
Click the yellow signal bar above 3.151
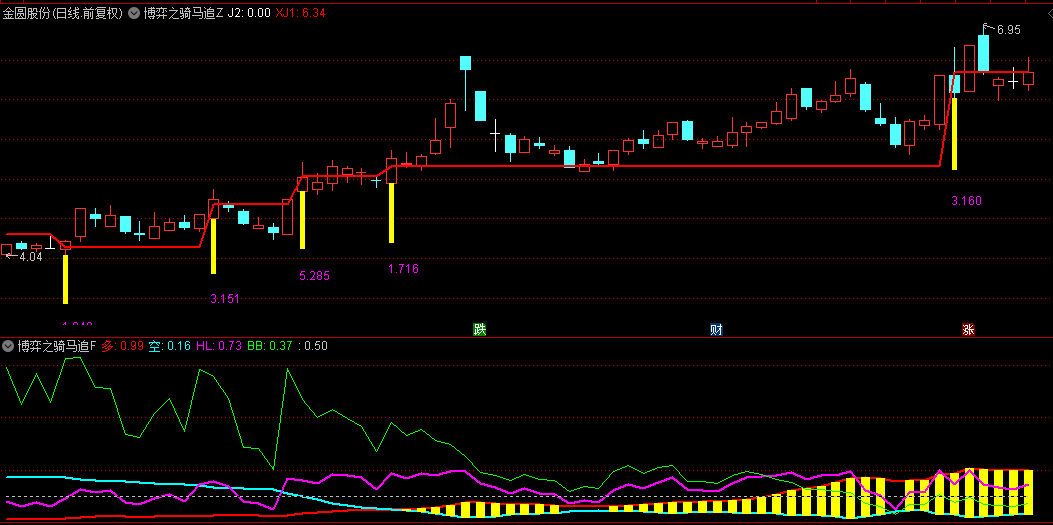tap(214, 246)
